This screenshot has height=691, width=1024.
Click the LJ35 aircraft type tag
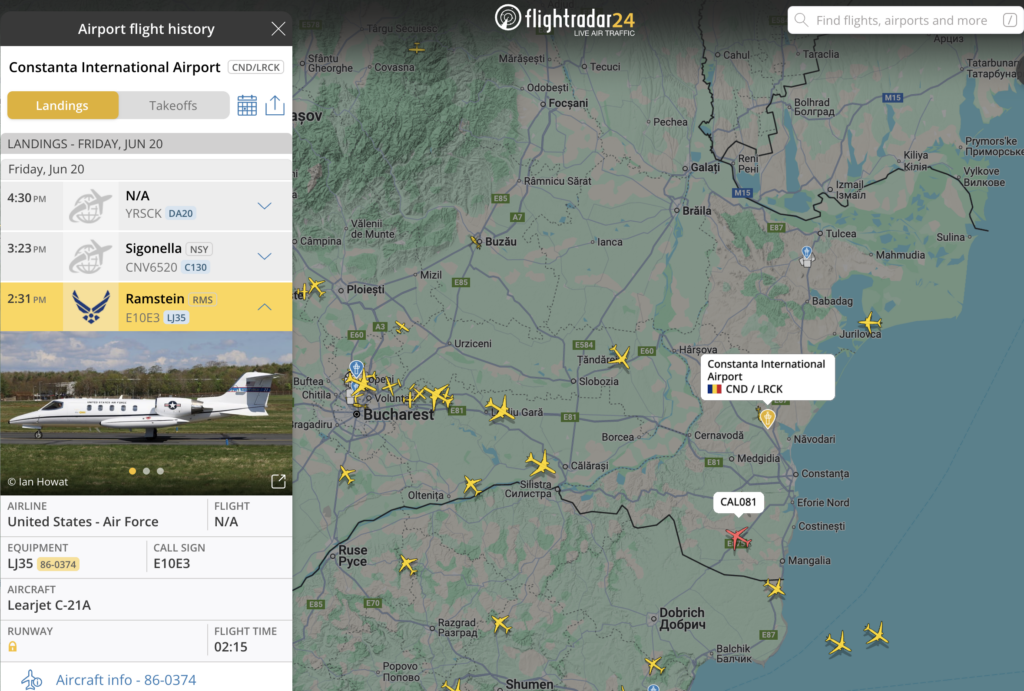pyautogui.click(x=176, y=317)
